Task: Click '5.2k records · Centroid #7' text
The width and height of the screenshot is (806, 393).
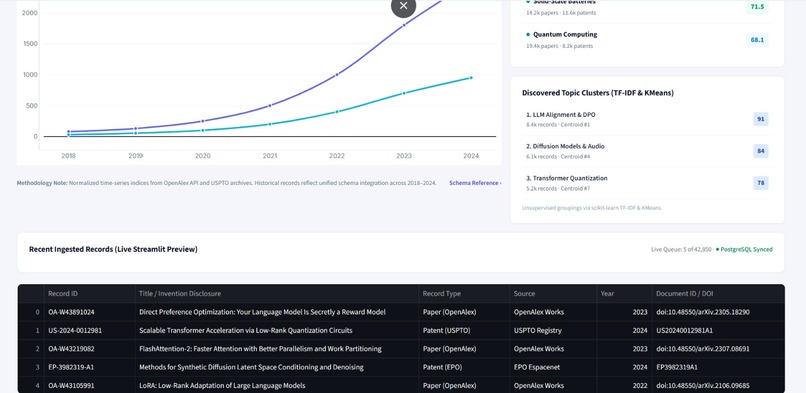Action: tap(558, 189)
